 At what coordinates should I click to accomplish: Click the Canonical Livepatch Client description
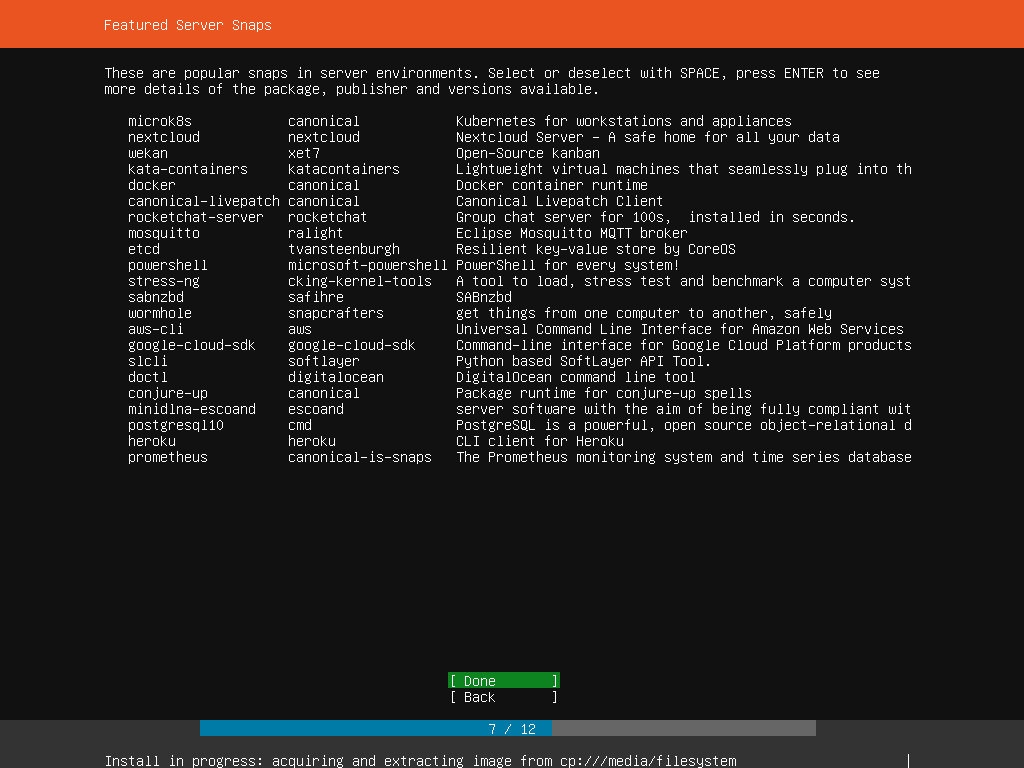tap(559, 201)
